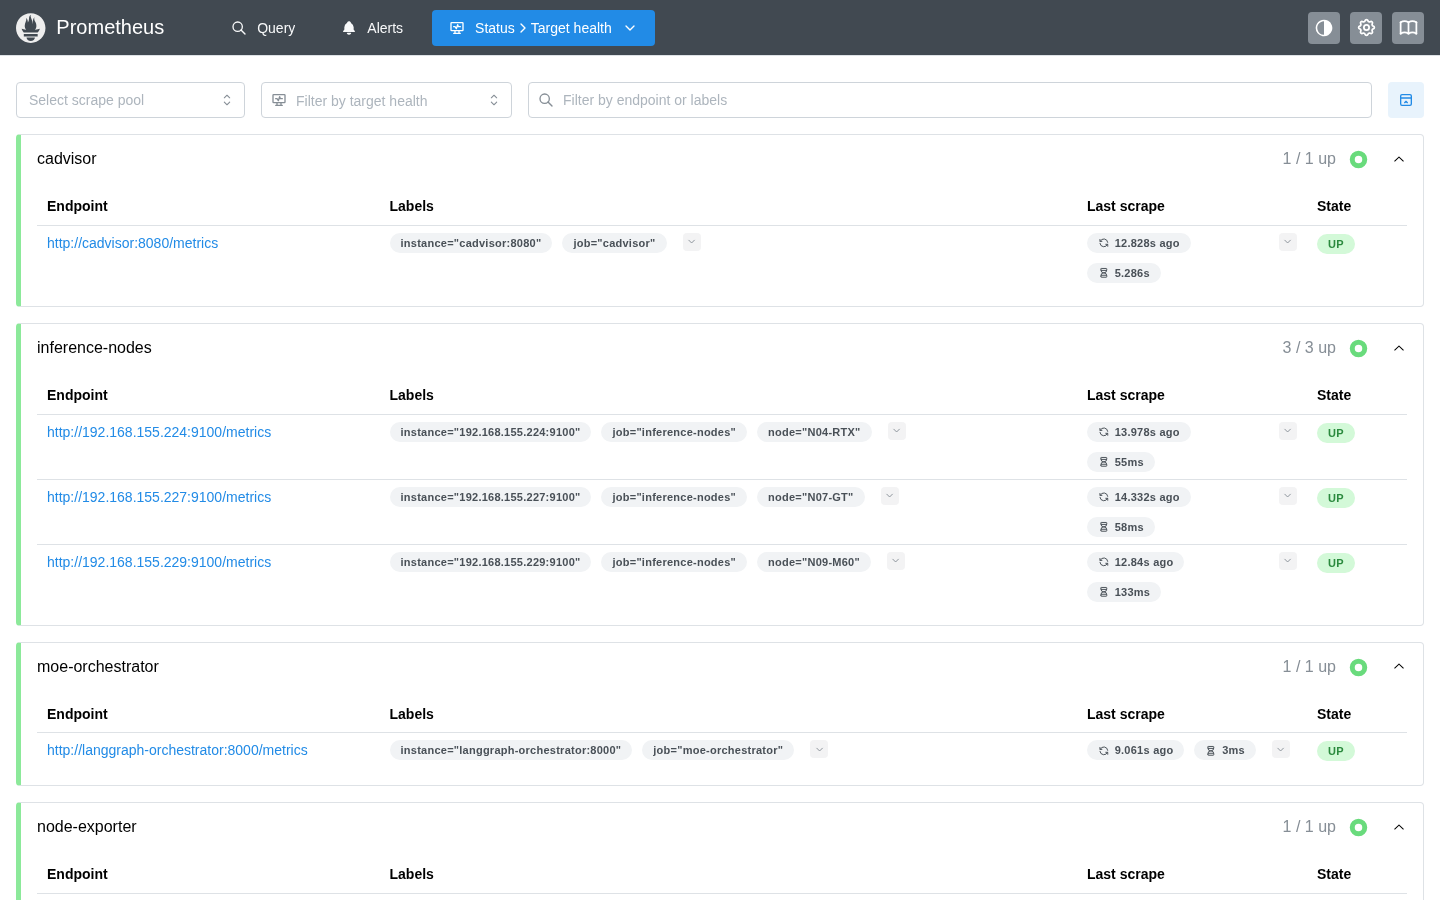Open the Query page
Viewport: 1440px width, 900px height.
click(263, 28)
